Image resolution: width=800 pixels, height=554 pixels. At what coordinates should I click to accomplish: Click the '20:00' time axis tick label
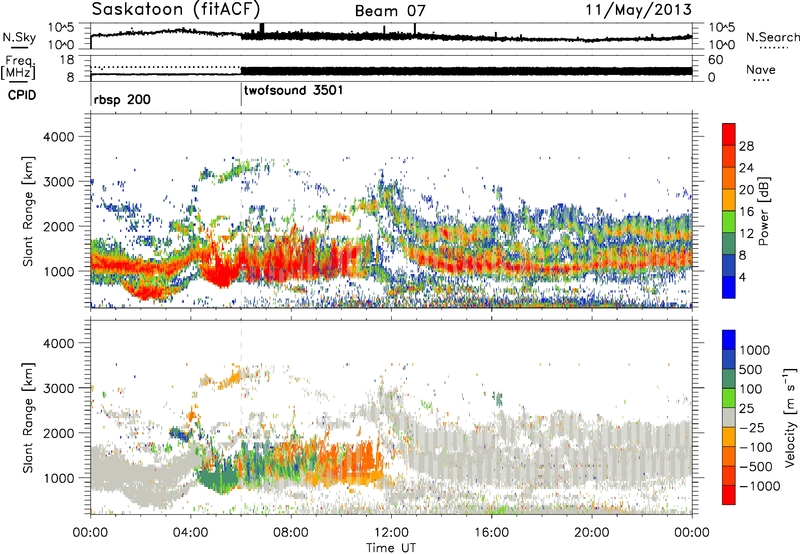pos(592,533)
